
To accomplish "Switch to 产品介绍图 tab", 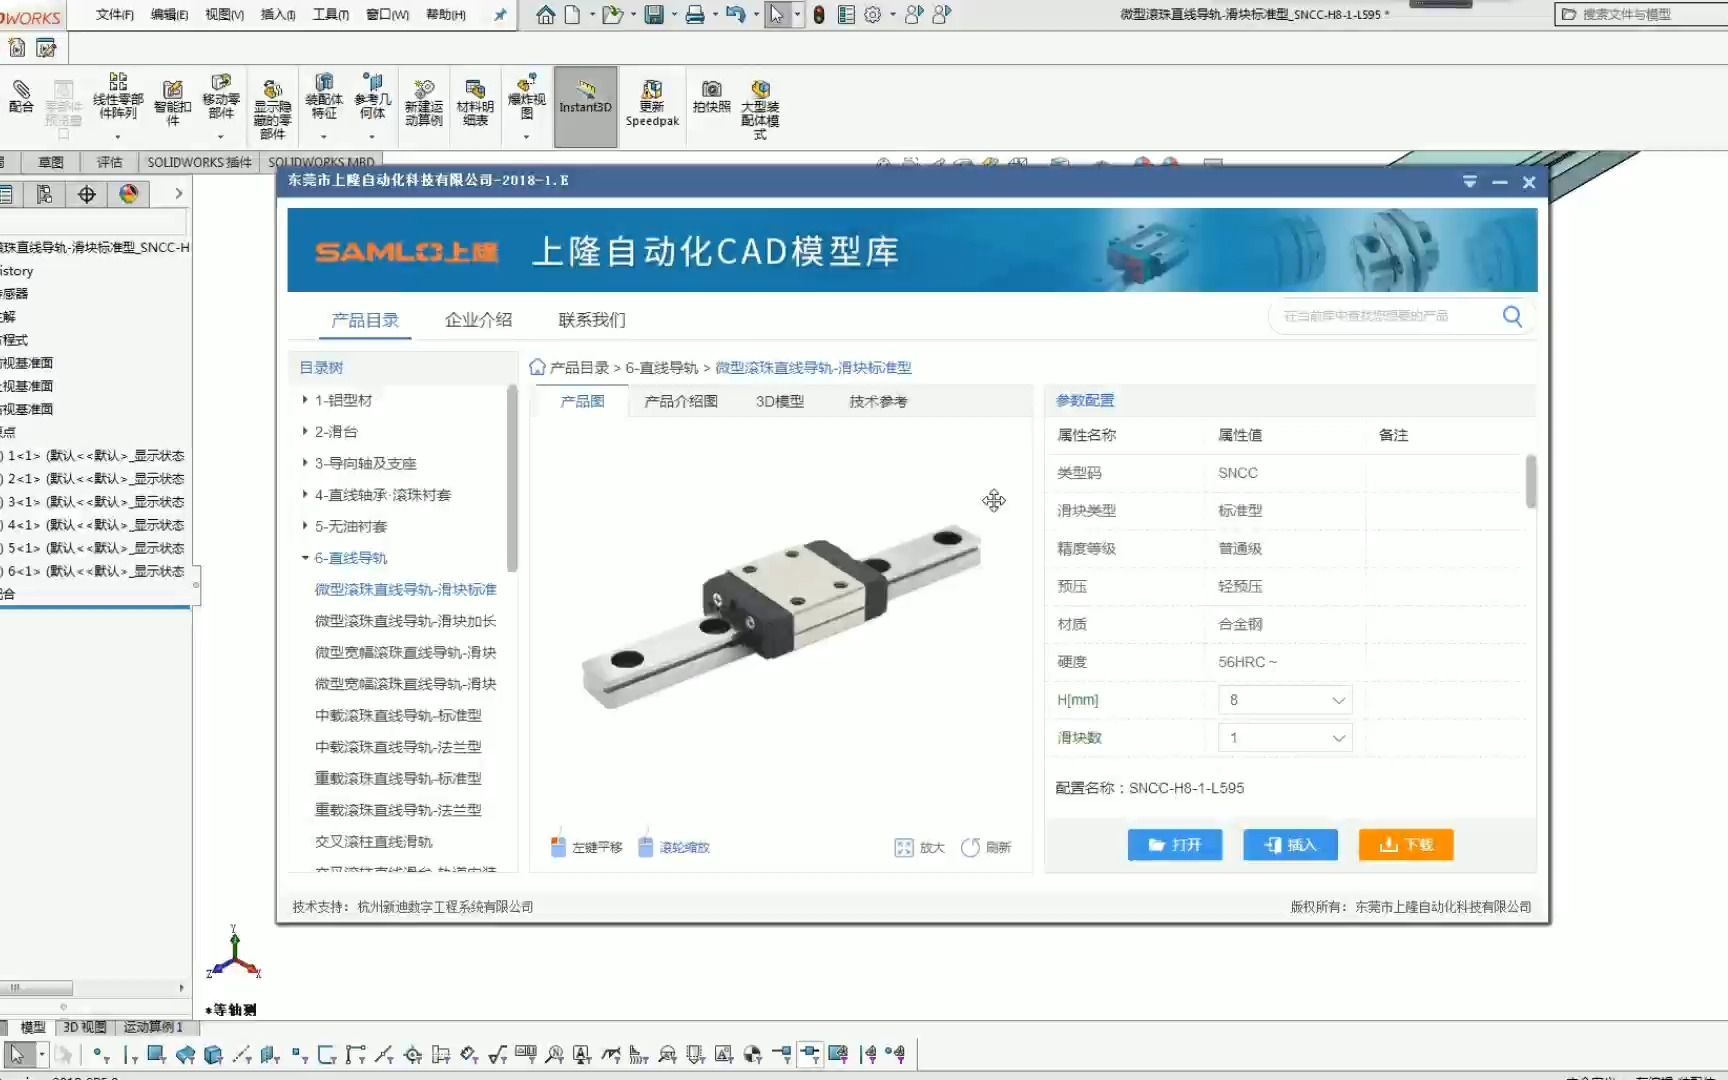I will pos(681,401).
